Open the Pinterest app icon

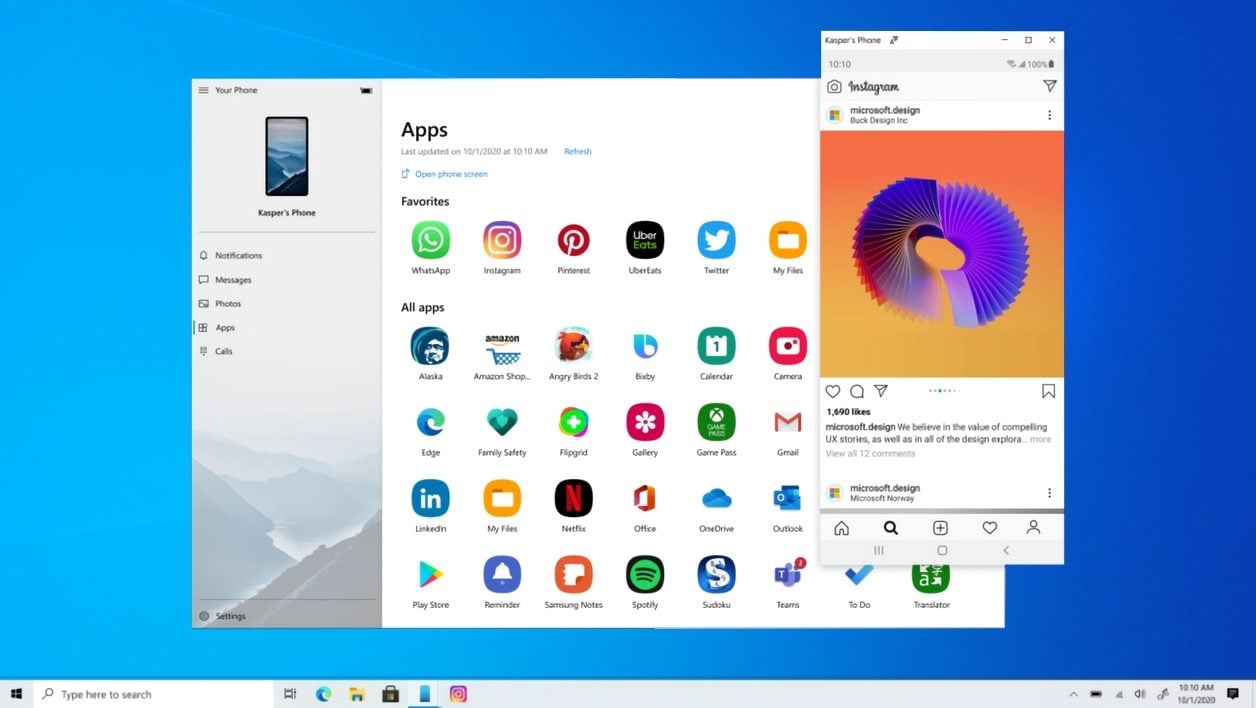[573, 240]
